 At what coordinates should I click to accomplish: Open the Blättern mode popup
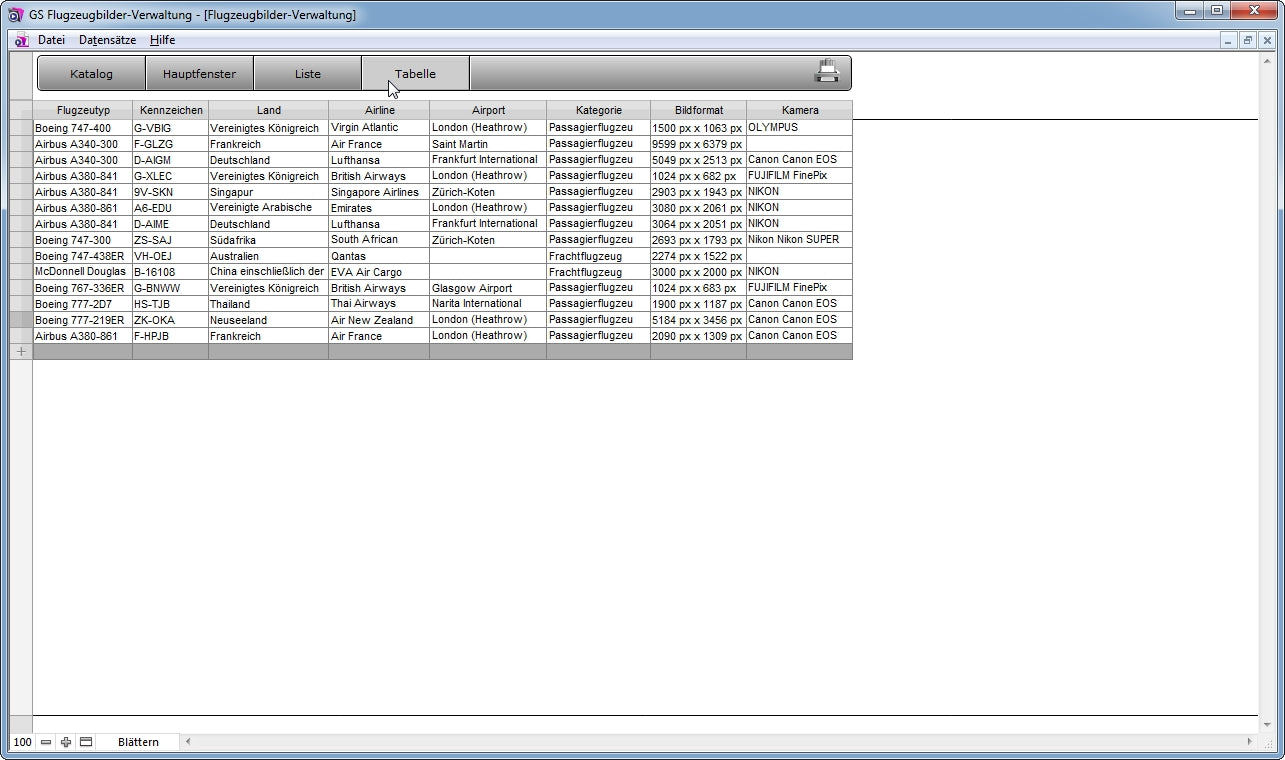[x=138, y=742]
